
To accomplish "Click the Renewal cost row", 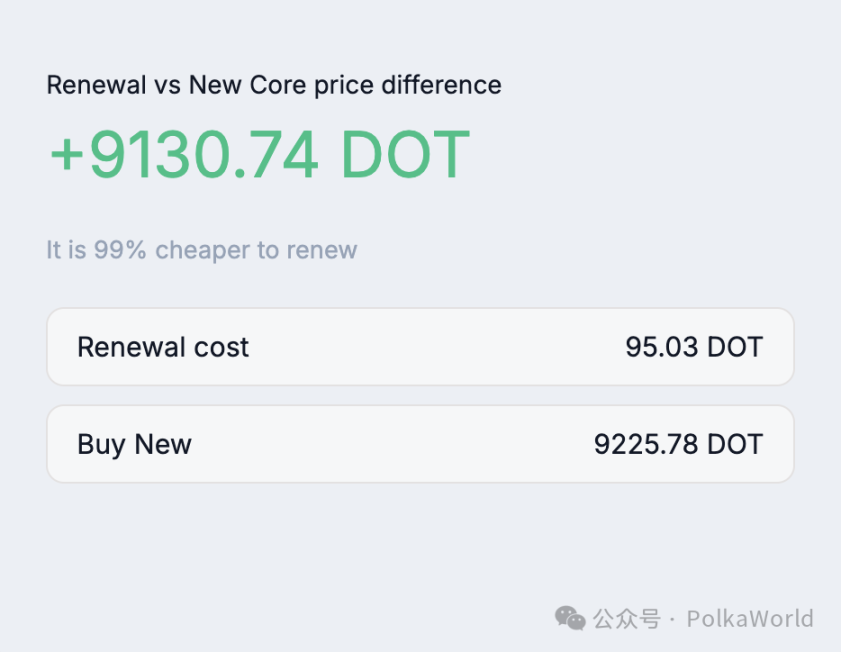I will click(x=420, y=347).
